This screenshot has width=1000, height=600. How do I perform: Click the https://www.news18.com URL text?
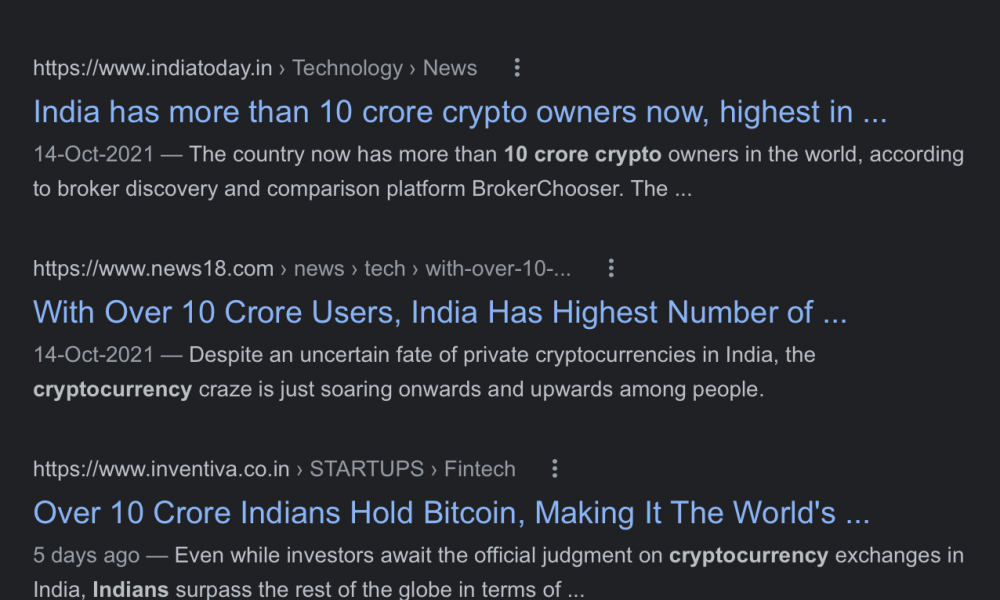(x=153, y=268)
